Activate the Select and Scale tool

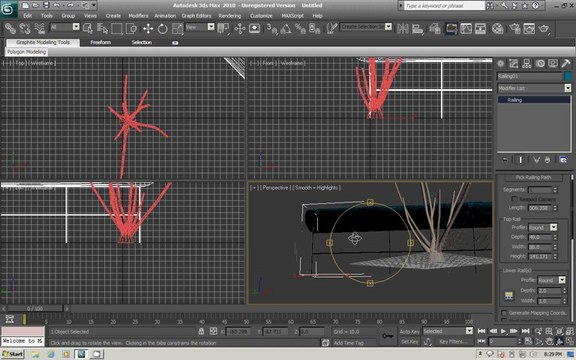(x=177, y=28)
